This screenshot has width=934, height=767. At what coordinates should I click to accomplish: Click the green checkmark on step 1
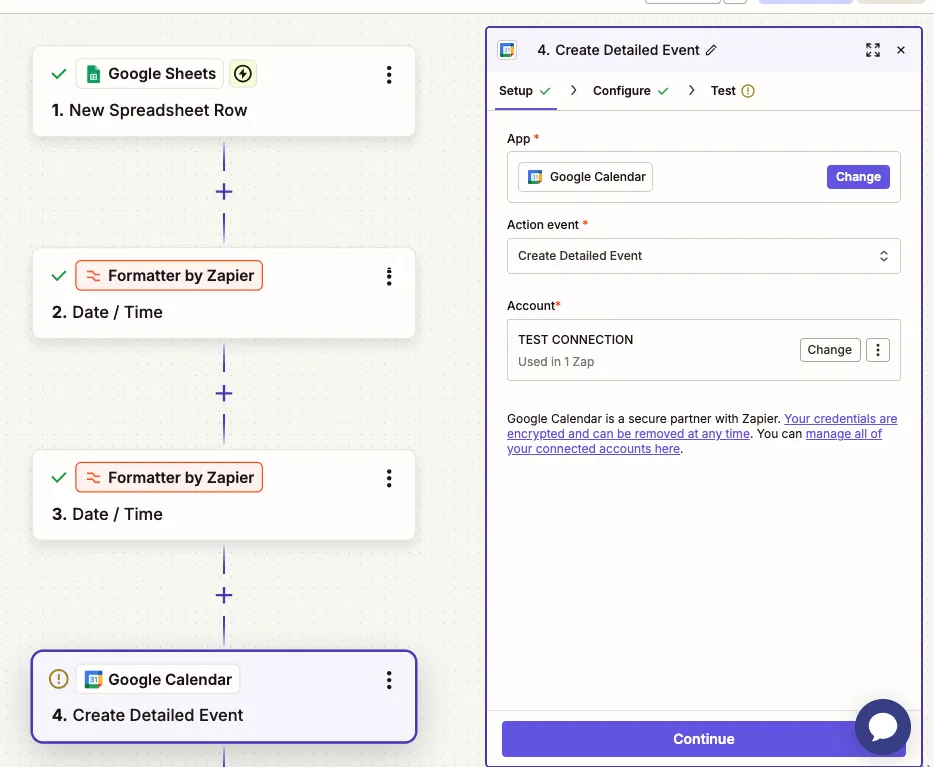tap(58, 74)
